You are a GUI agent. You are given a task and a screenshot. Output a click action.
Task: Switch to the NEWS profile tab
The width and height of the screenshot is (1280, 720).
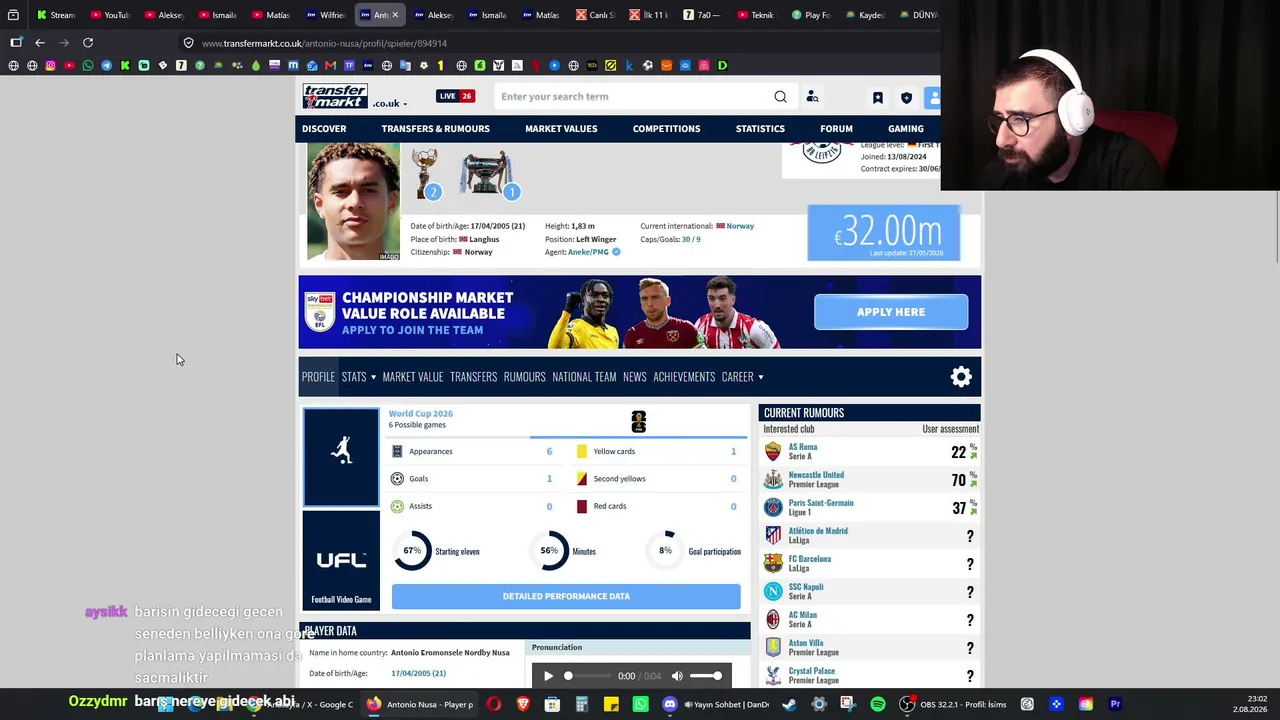pos(634,377)
